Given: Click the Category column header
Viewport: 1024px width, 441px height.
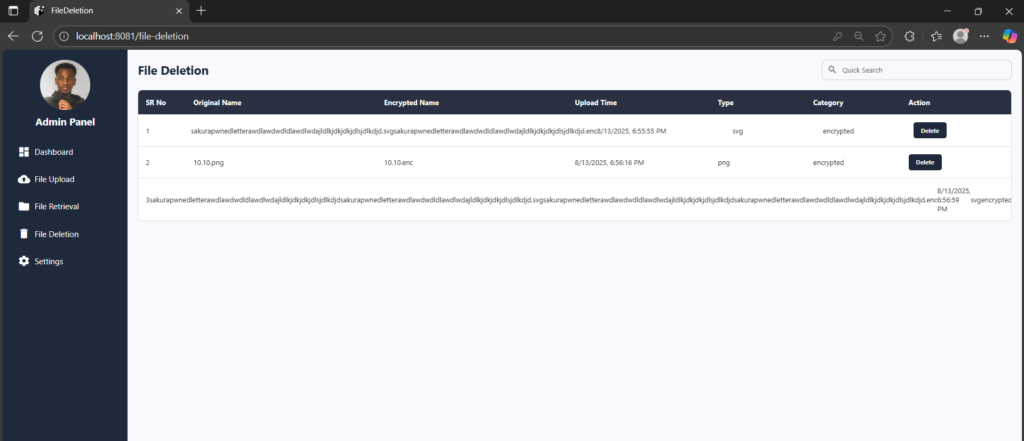Looking at the screenshot, I should coord(828,103).
